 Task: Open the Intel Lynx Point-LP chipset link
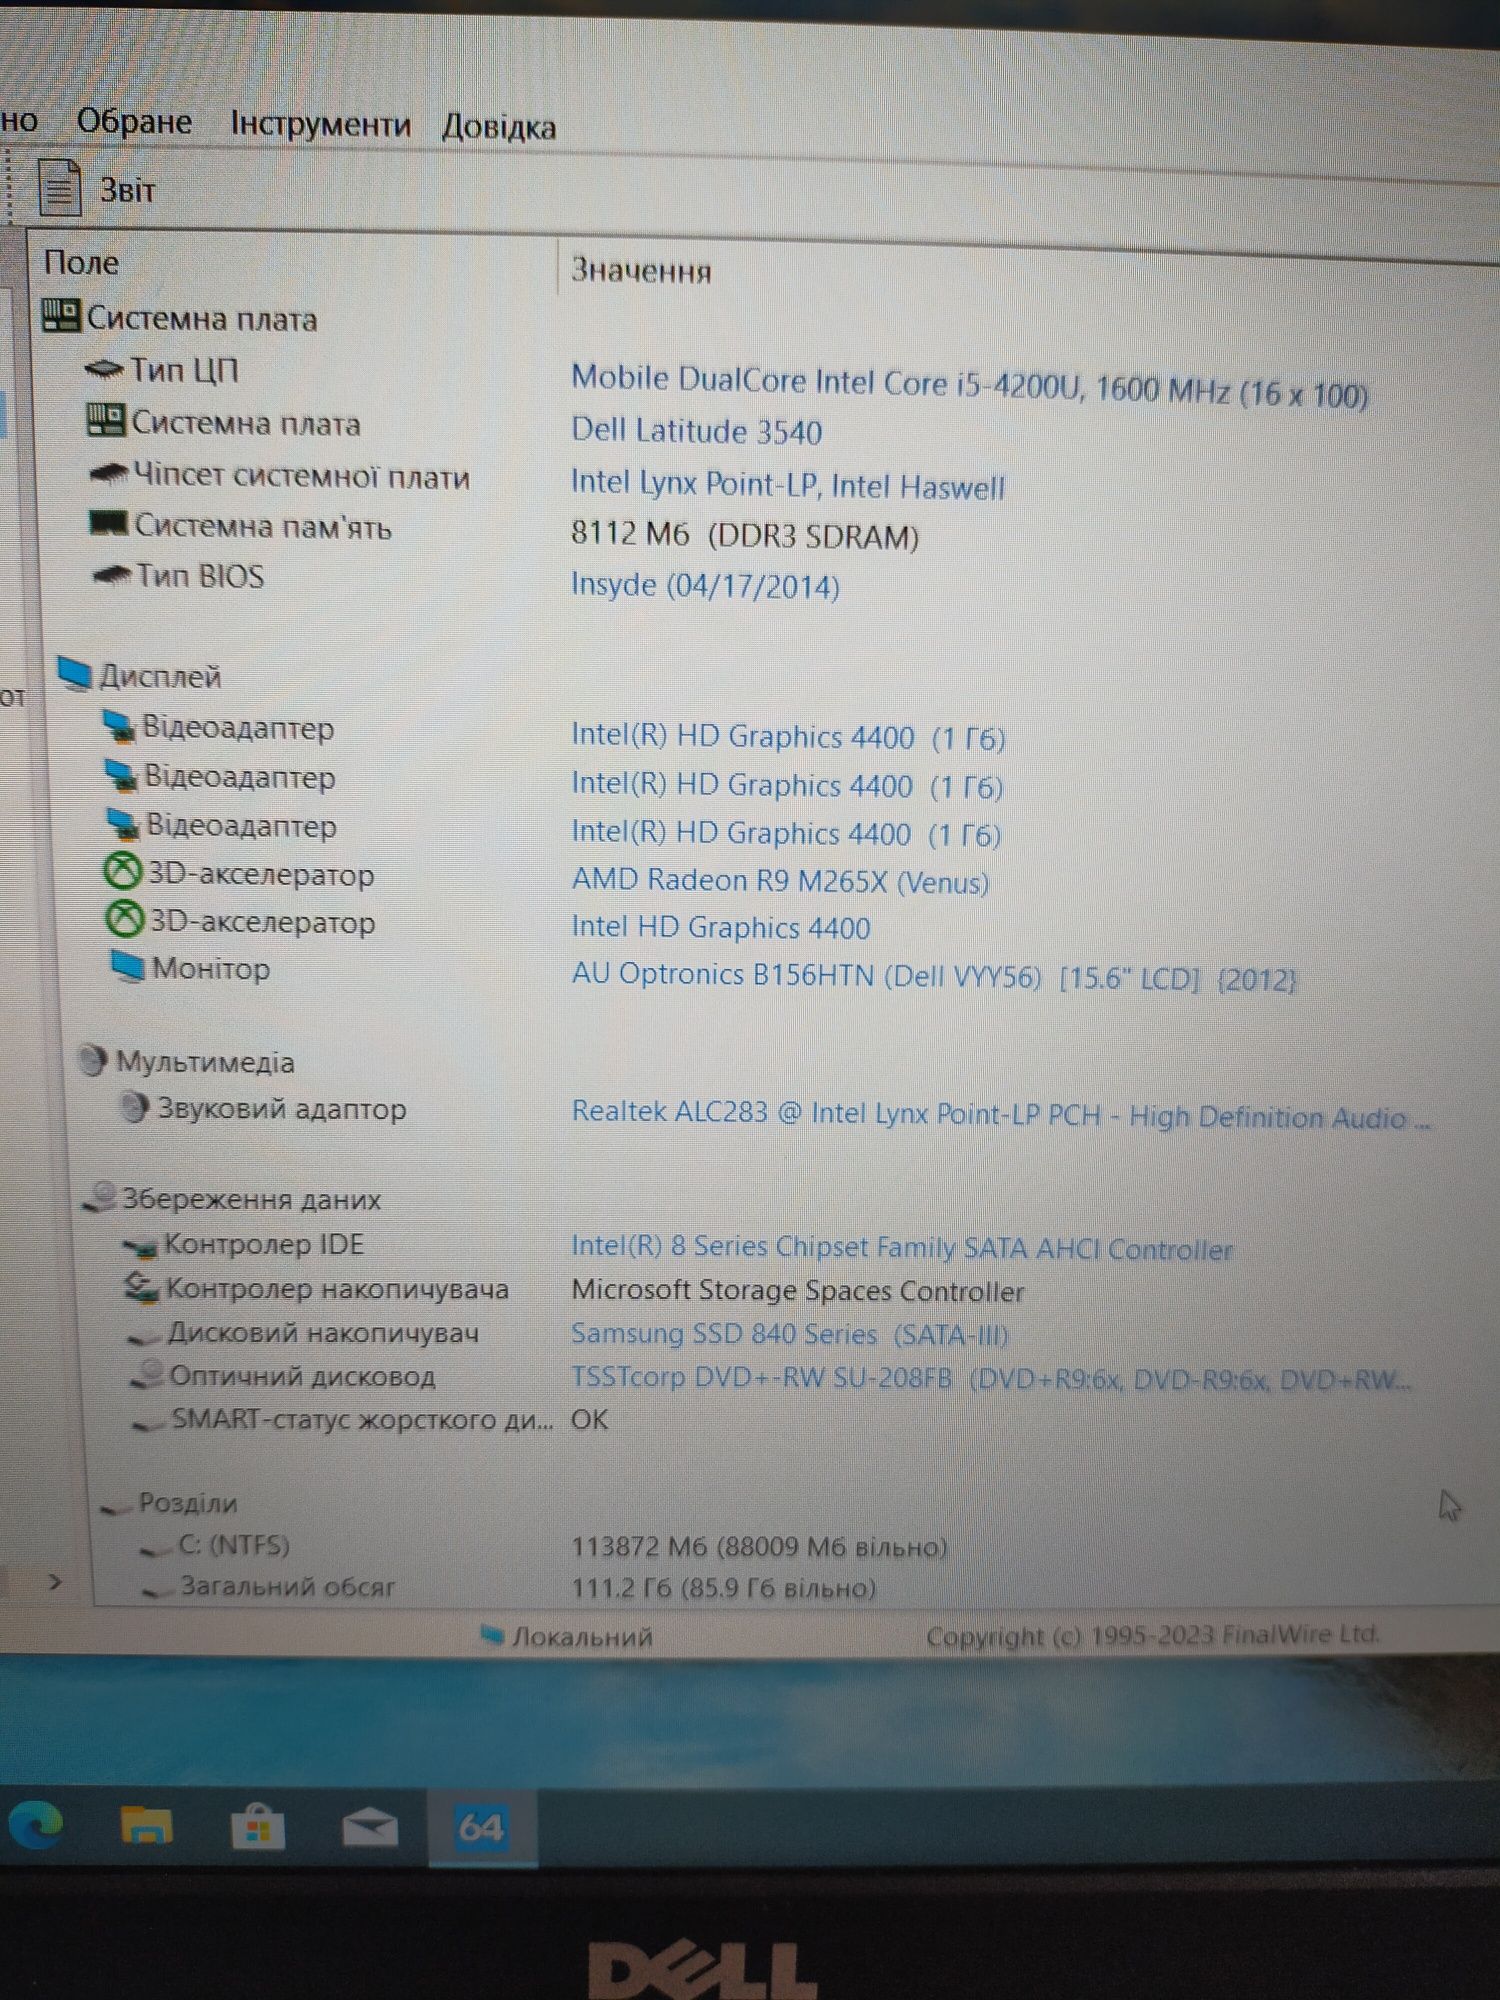(788, 485)
